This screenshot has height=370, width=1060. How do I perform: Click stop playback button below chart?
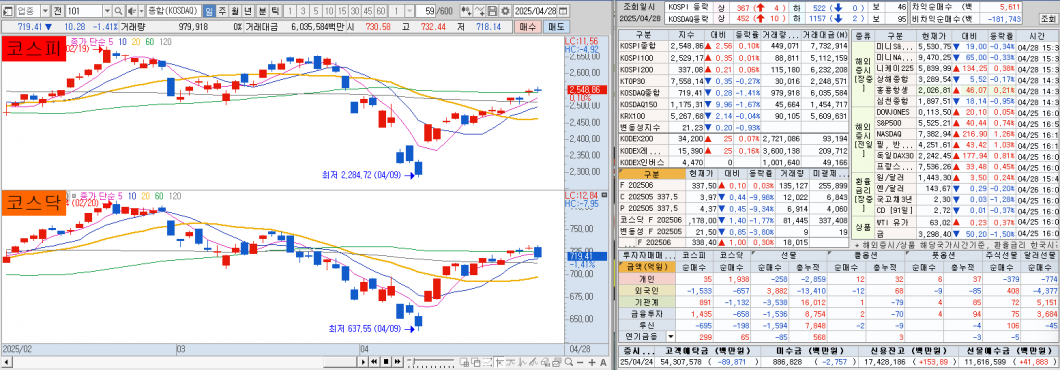(x=386, y=363)
